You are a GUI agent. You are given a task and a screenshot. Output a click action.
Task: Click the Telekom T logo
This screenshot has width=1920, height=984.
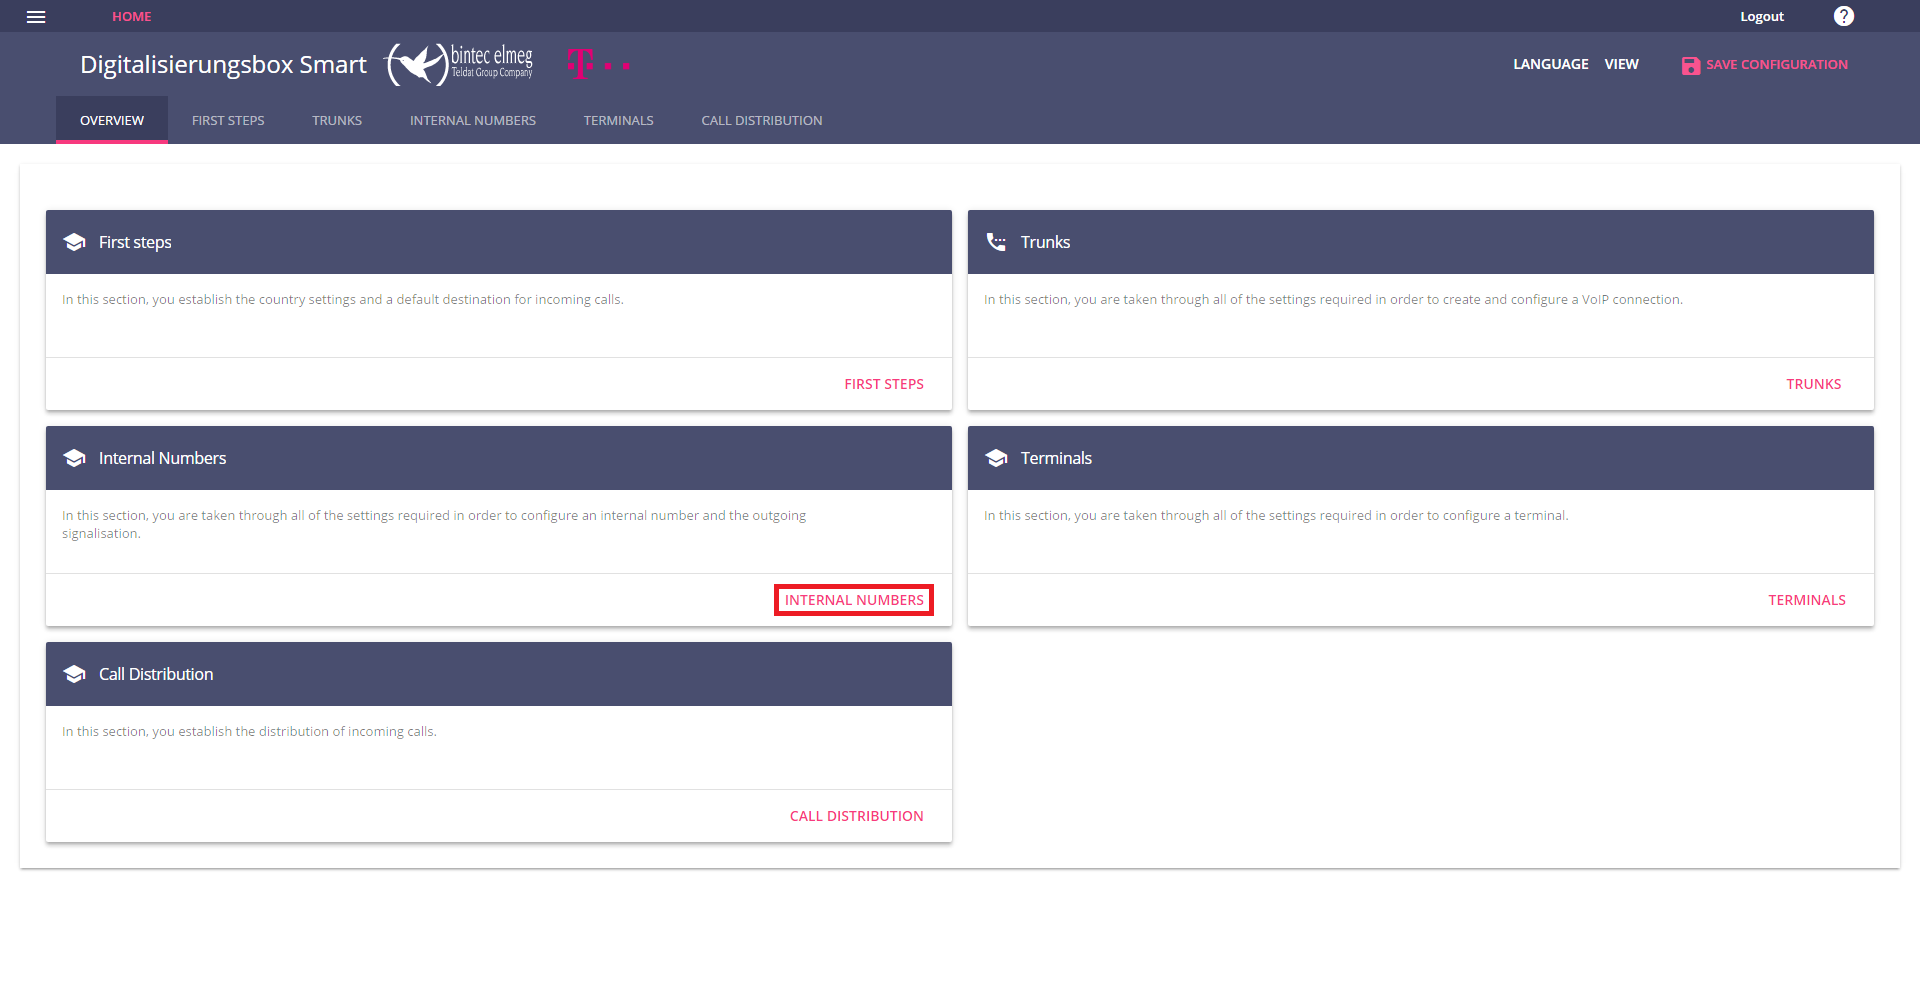coord(598,64)
